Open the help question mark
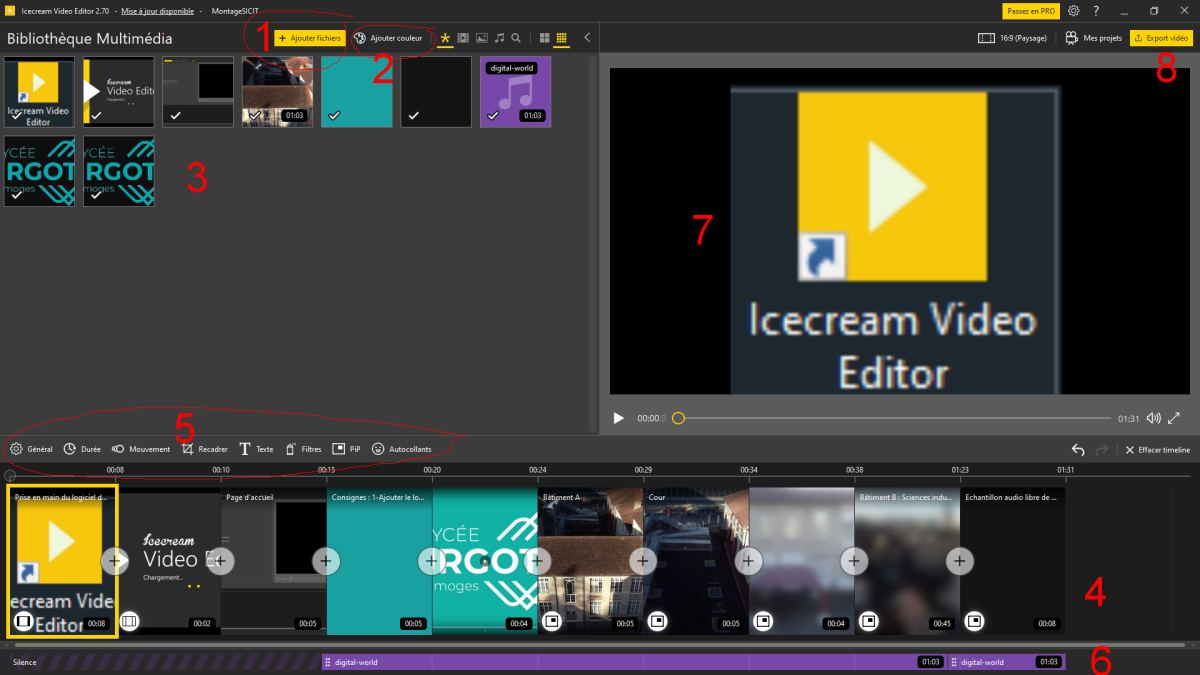The width and height of the screenshot is (1200, 675). pos(1097,10)
